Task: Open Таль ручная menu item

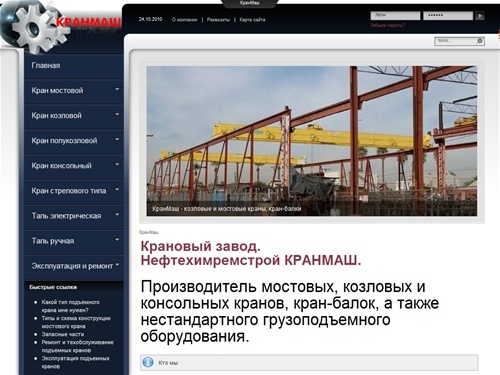Action: [74, 241]
